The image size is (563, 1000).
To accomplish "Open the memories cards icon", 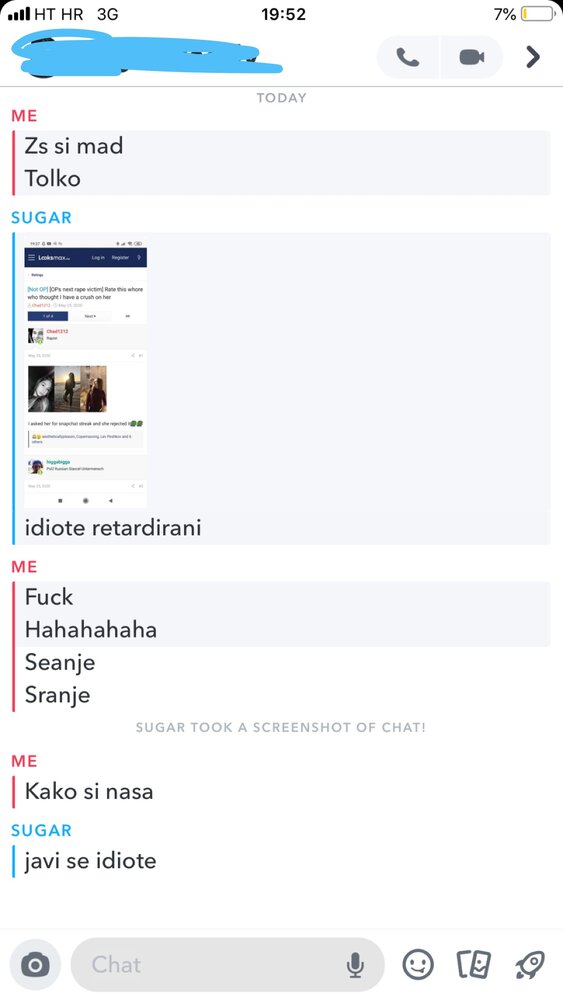I will coord(474,964).
